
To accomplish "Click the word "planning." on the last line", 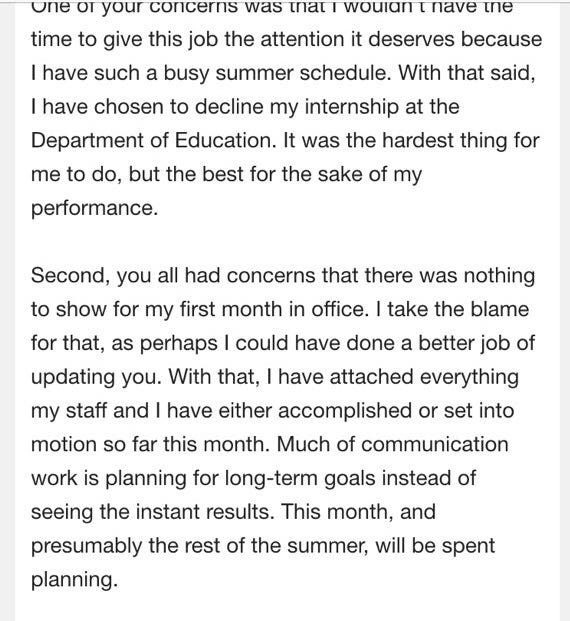I will pos(74,580).
